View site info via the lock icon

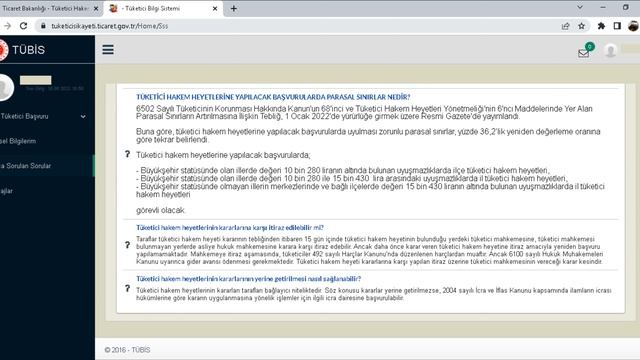point(43,26)
